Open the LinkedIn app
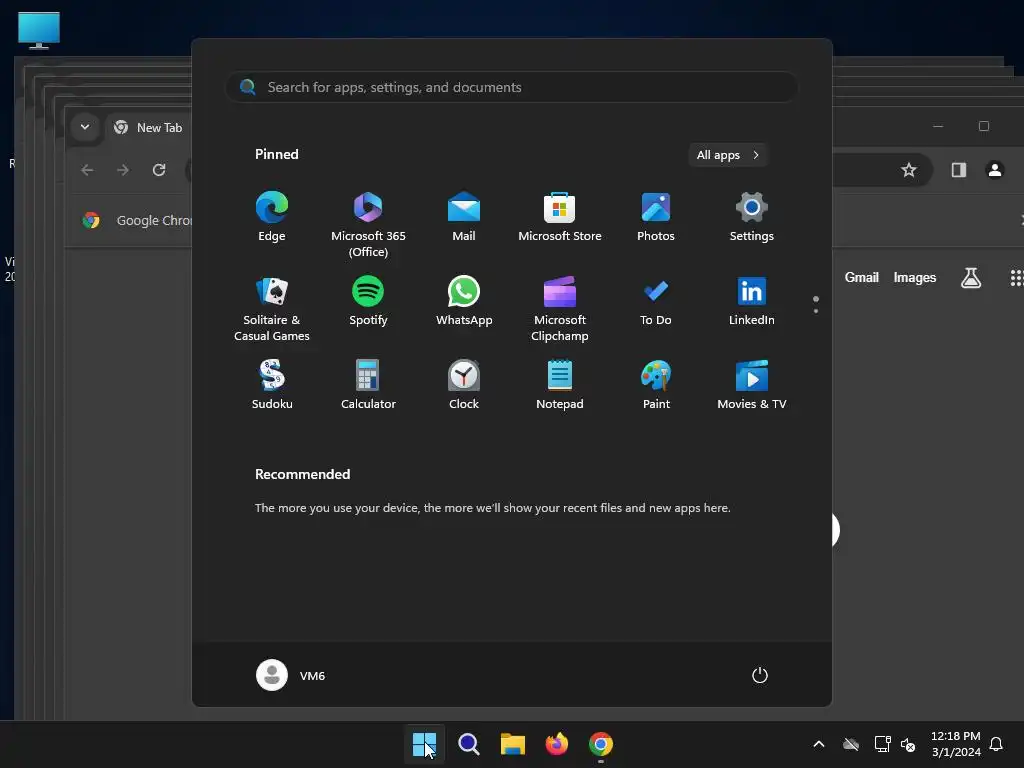This screenshot has height=768, width=1024. pos(752,301)
